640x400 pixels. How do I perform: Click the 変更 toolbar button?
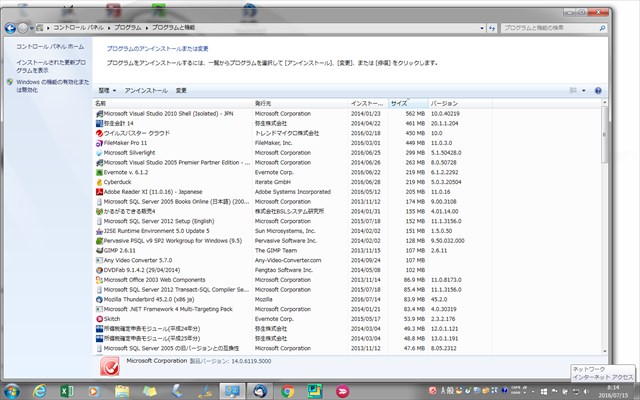[181, 91]
